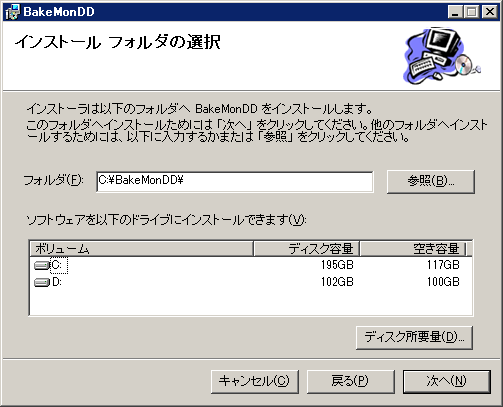Click the 102GB disk size value
Viewport: 503px width, 407px height.
337,282
